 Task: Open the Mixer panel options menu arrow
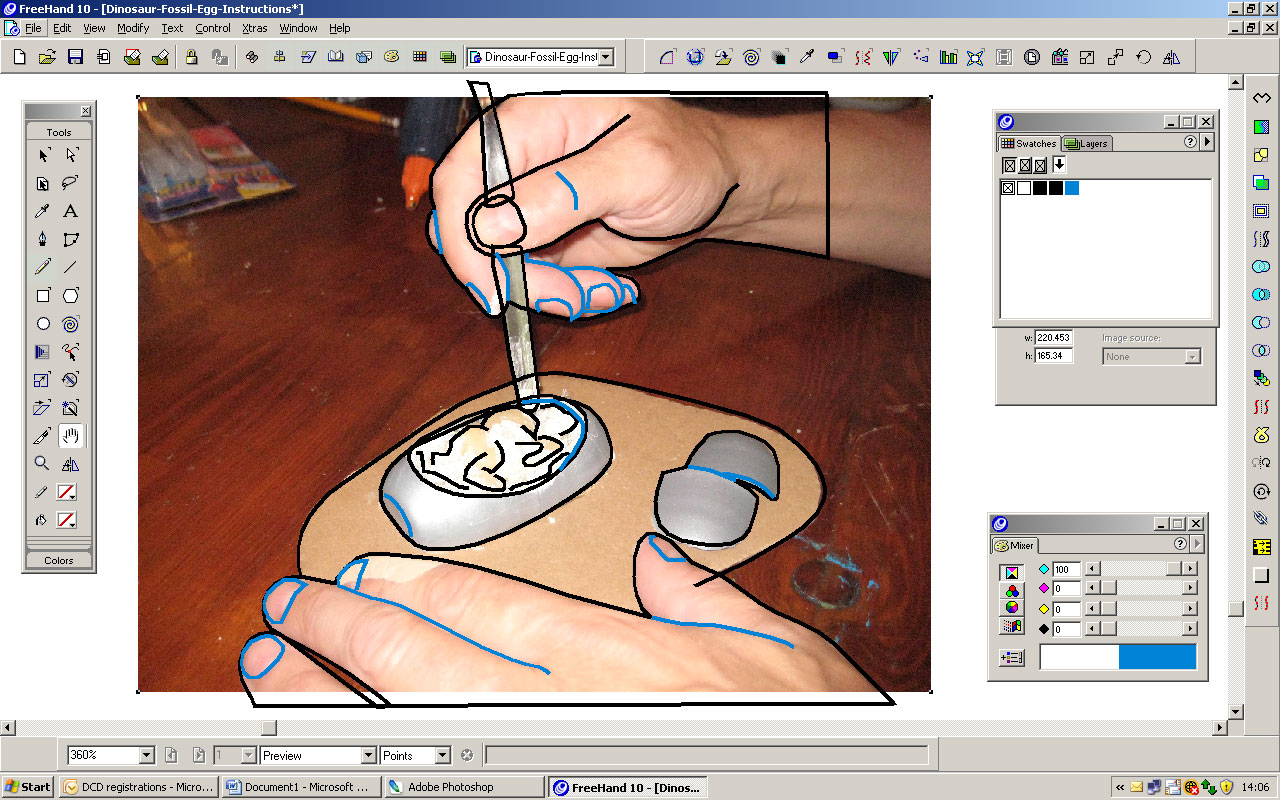point(1197,544)
